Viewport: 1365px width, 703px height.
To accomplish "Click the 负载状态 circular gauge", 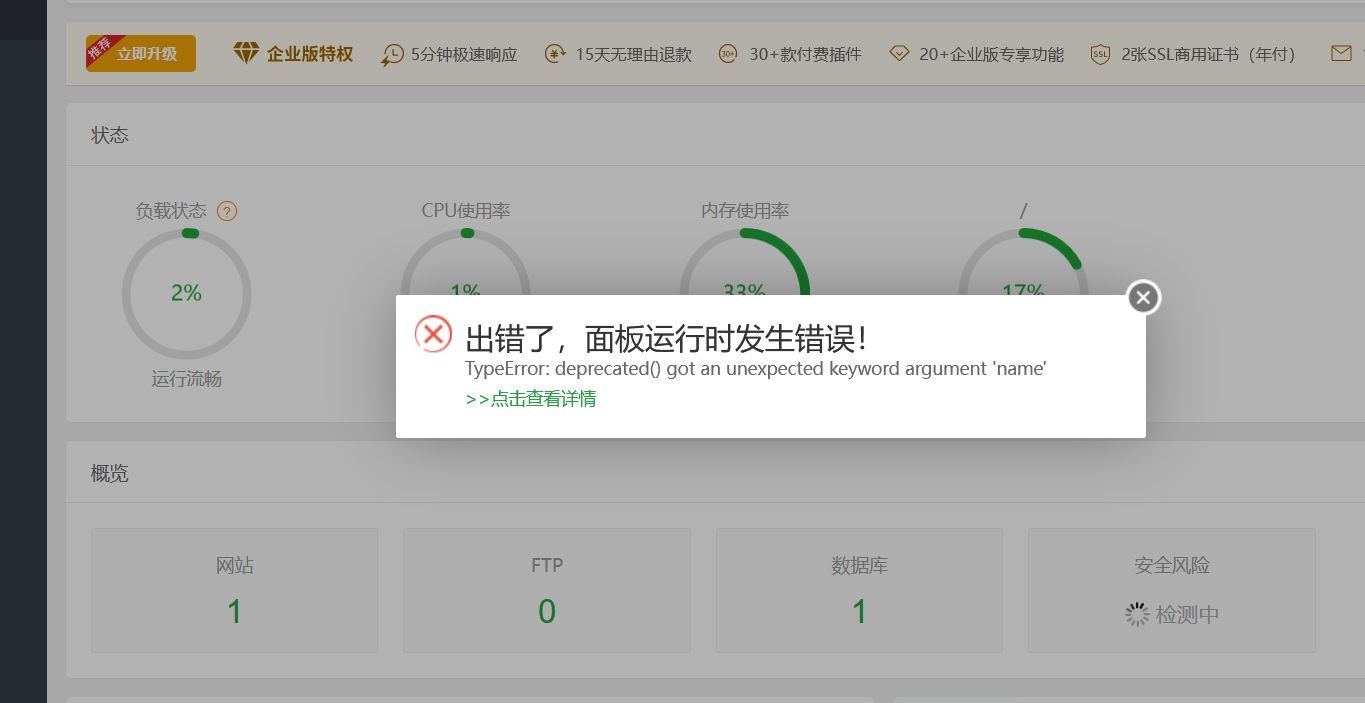I will pyautogui.click(x=186, y=293).
